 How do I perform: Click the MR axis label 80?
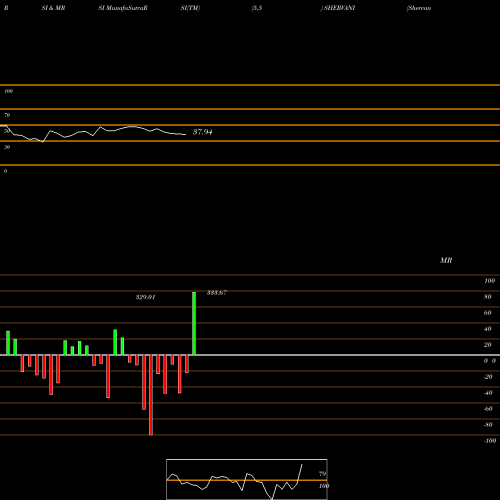[x=488, y=297]
